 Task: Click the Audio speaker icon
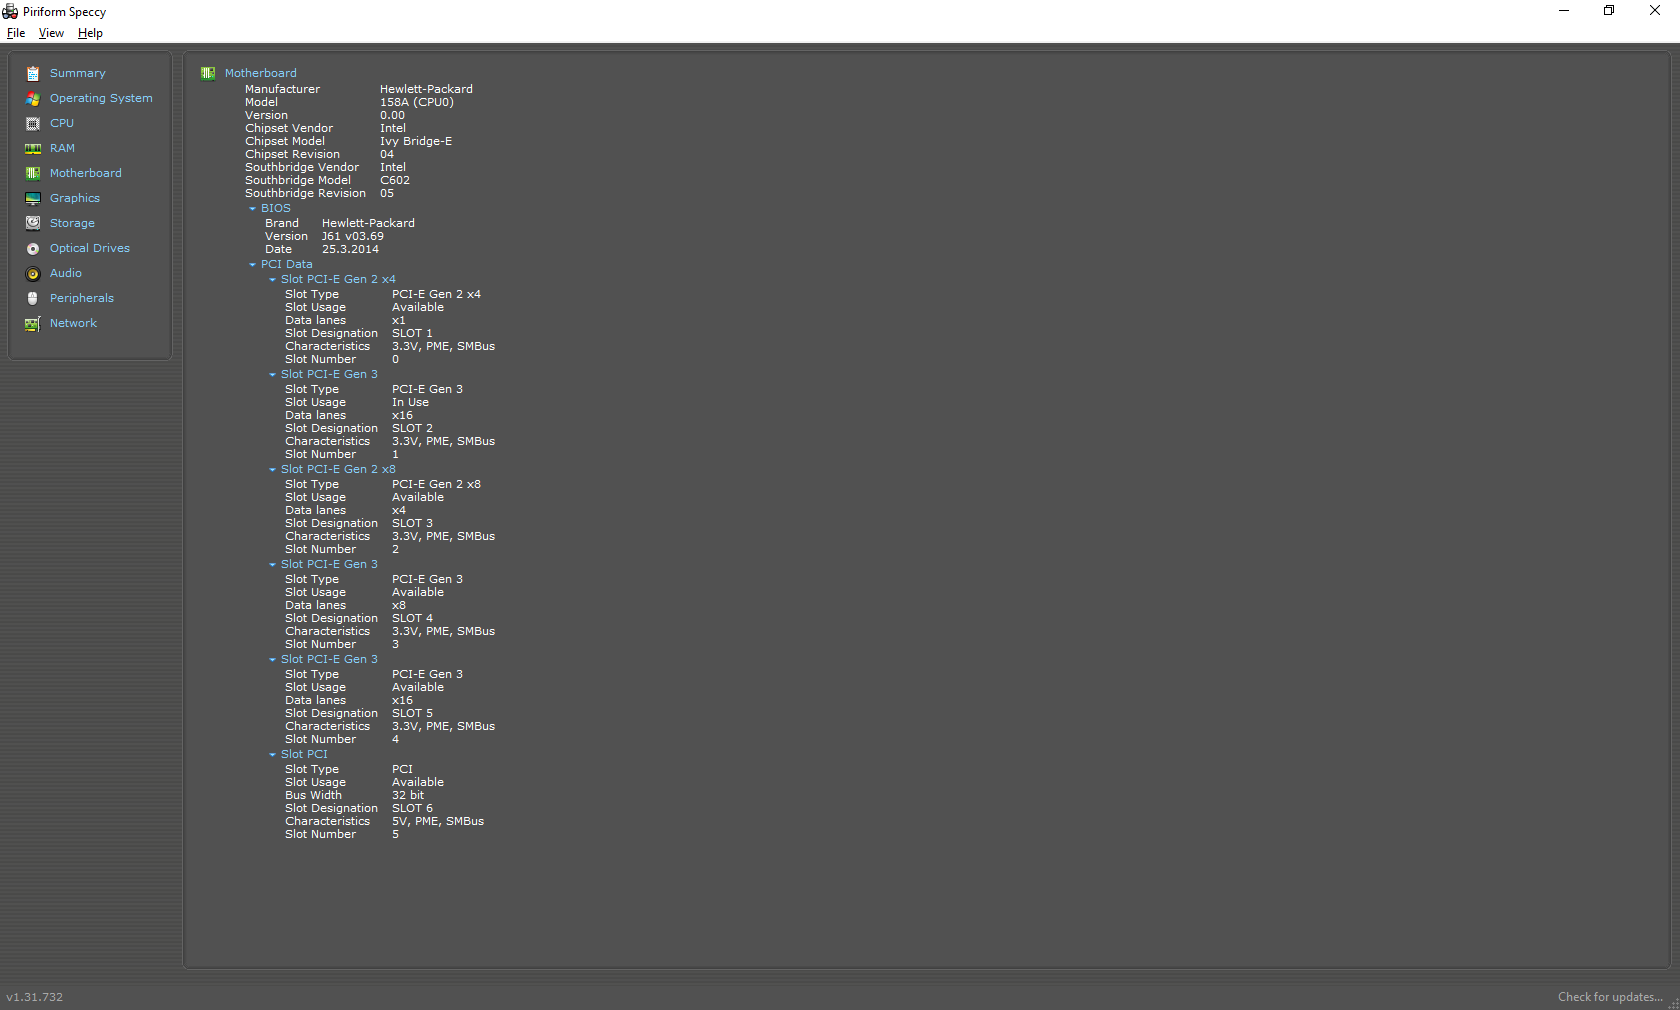pos(33,273)
